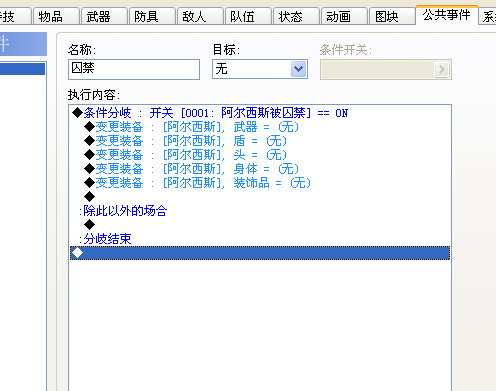The height and width of the screenshot is (391, 496).
Task: Select the 条件分岐 开关 [0001] line
Action: [x=260, y=113]
